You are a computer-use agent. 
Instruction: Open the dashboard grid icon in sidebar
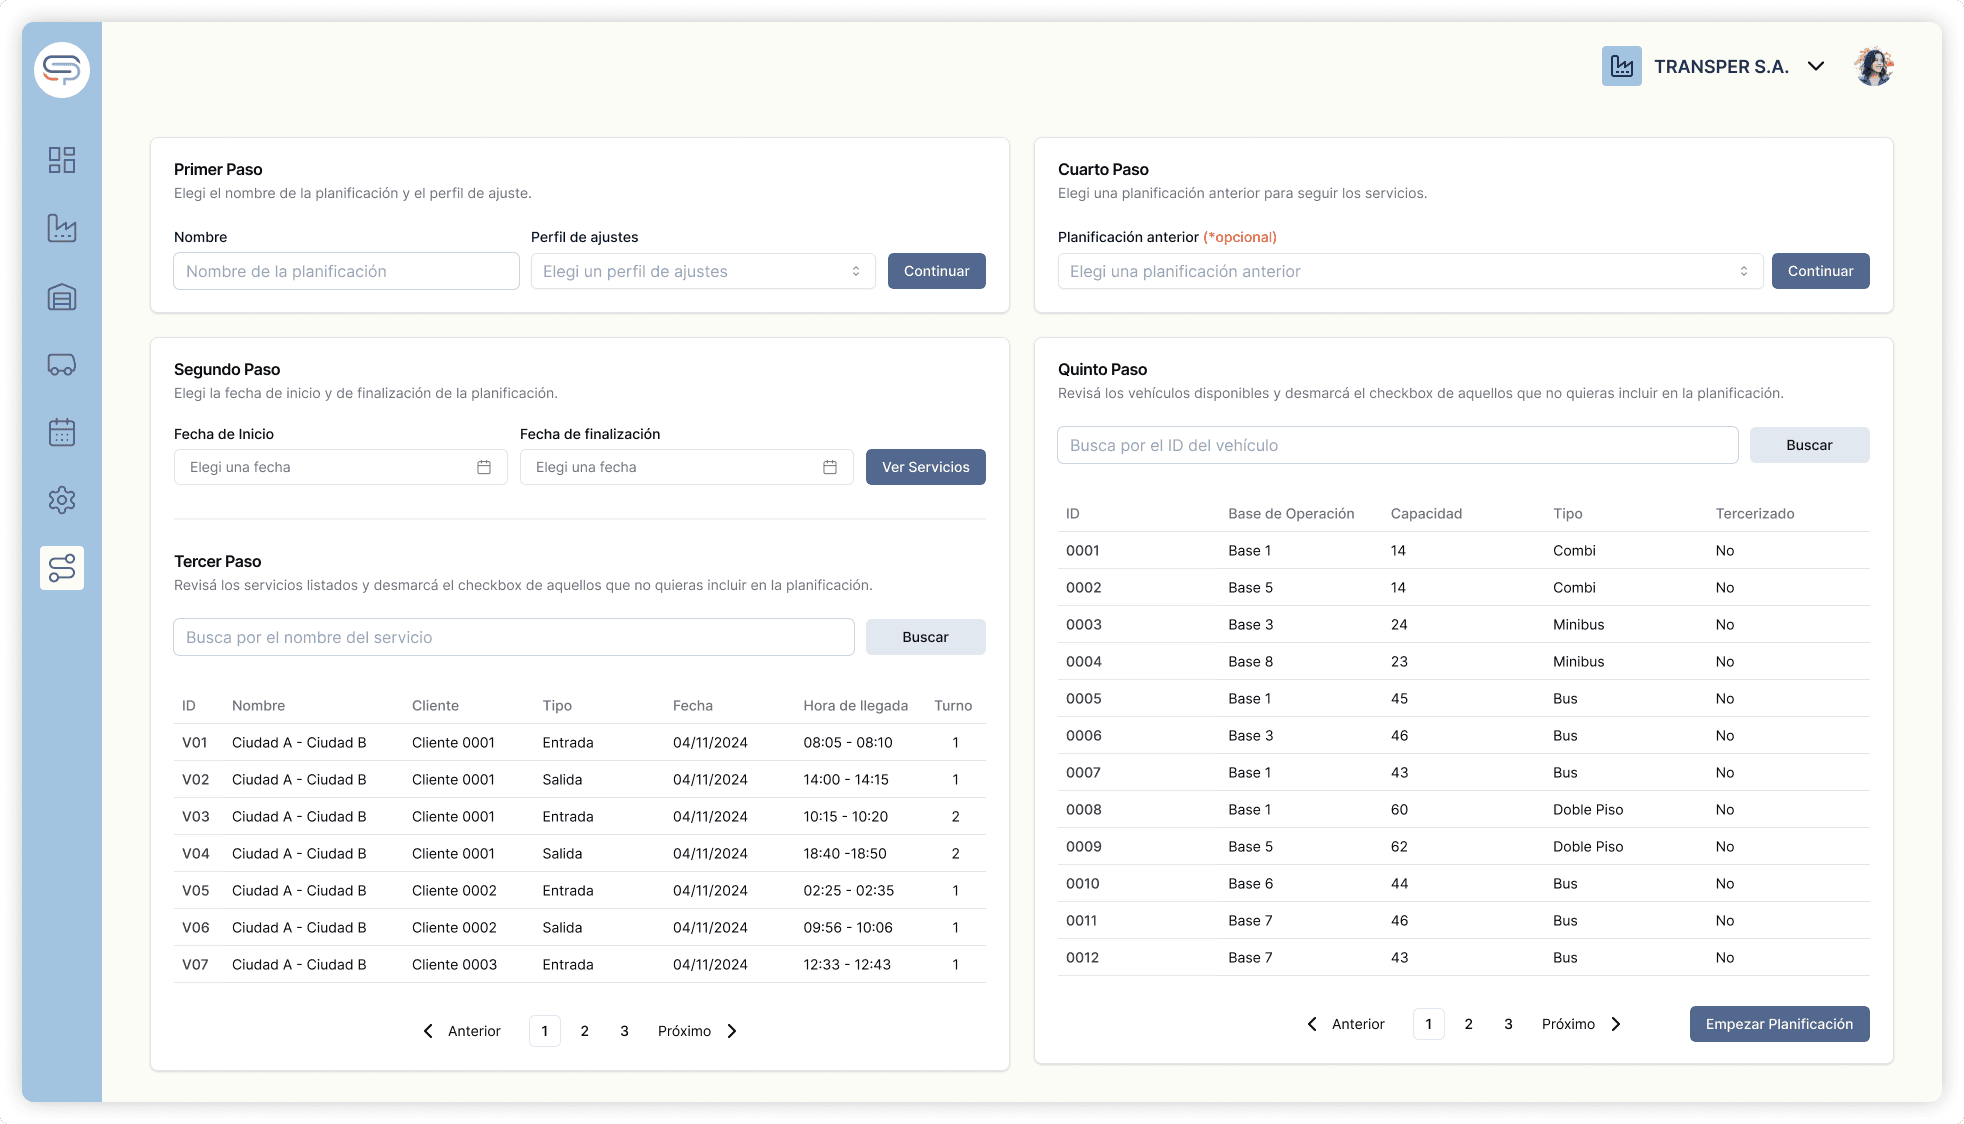[62, 160]
